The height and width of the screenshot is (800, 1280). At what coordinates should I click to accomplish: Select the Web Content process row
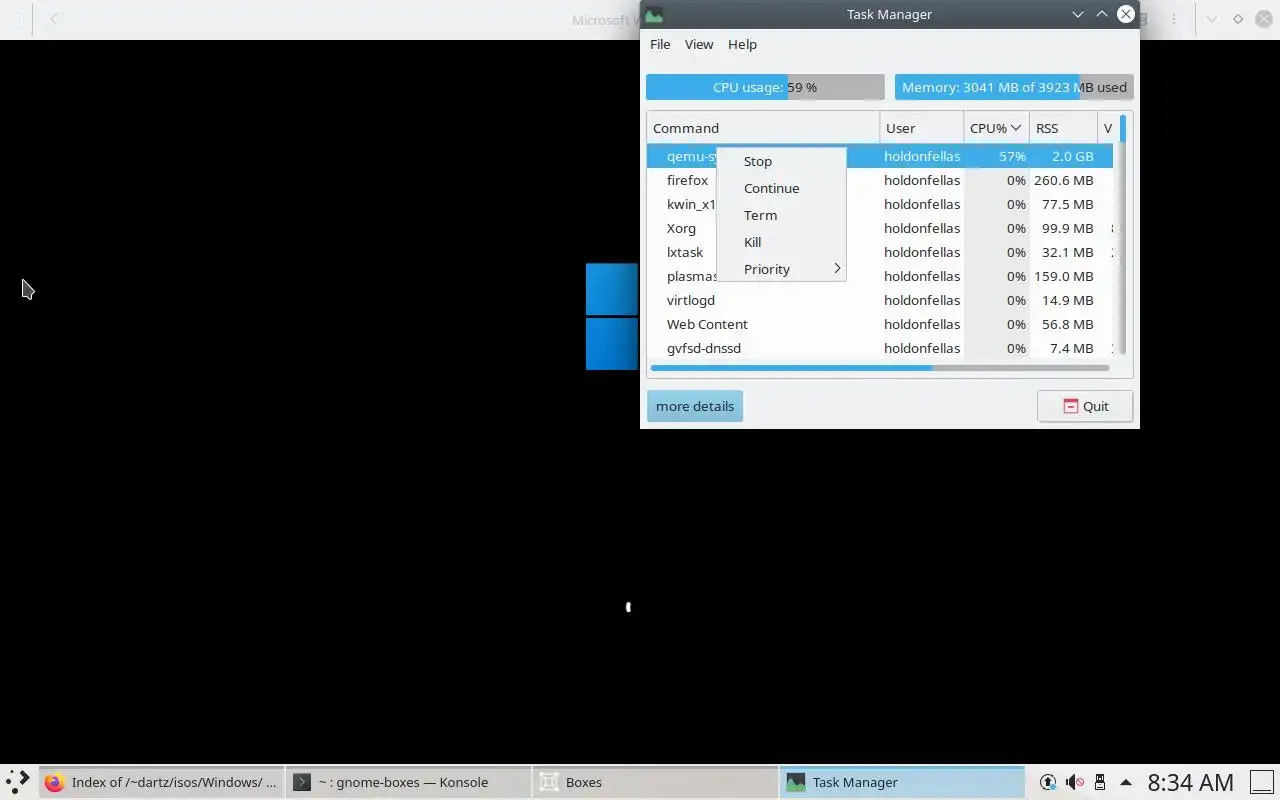(x=880, y=324)
